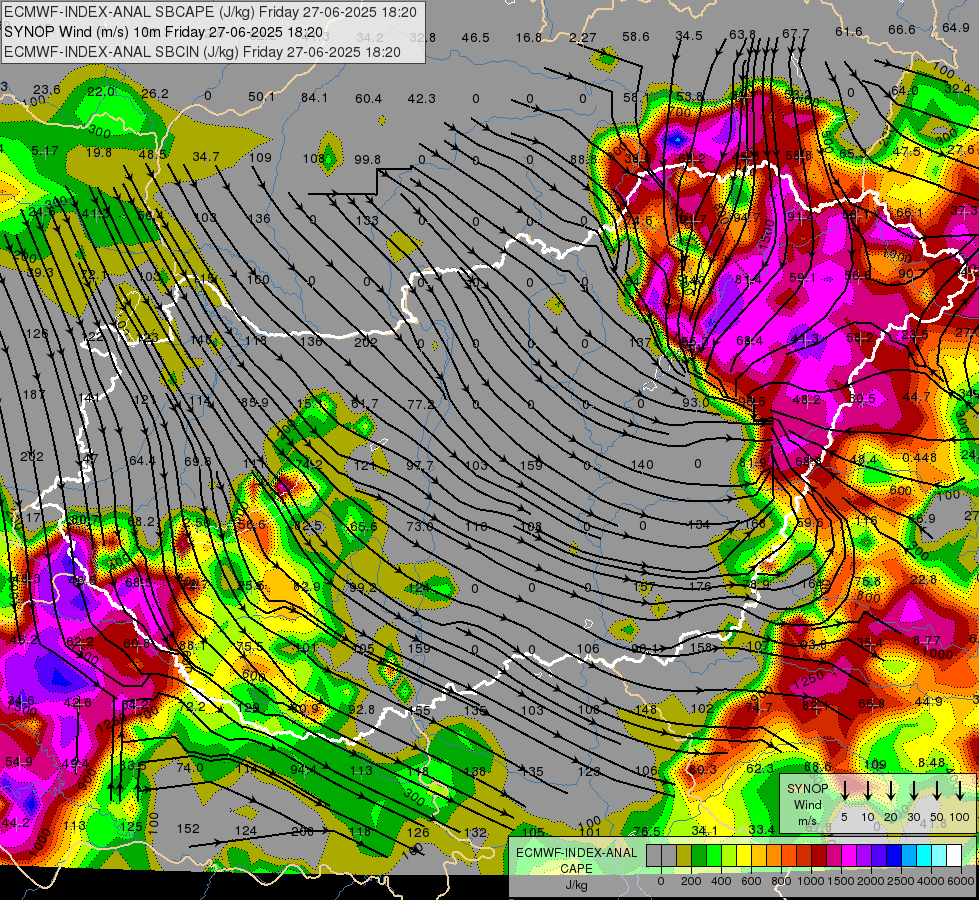Click the map value 34.1

tap(705, 831)
